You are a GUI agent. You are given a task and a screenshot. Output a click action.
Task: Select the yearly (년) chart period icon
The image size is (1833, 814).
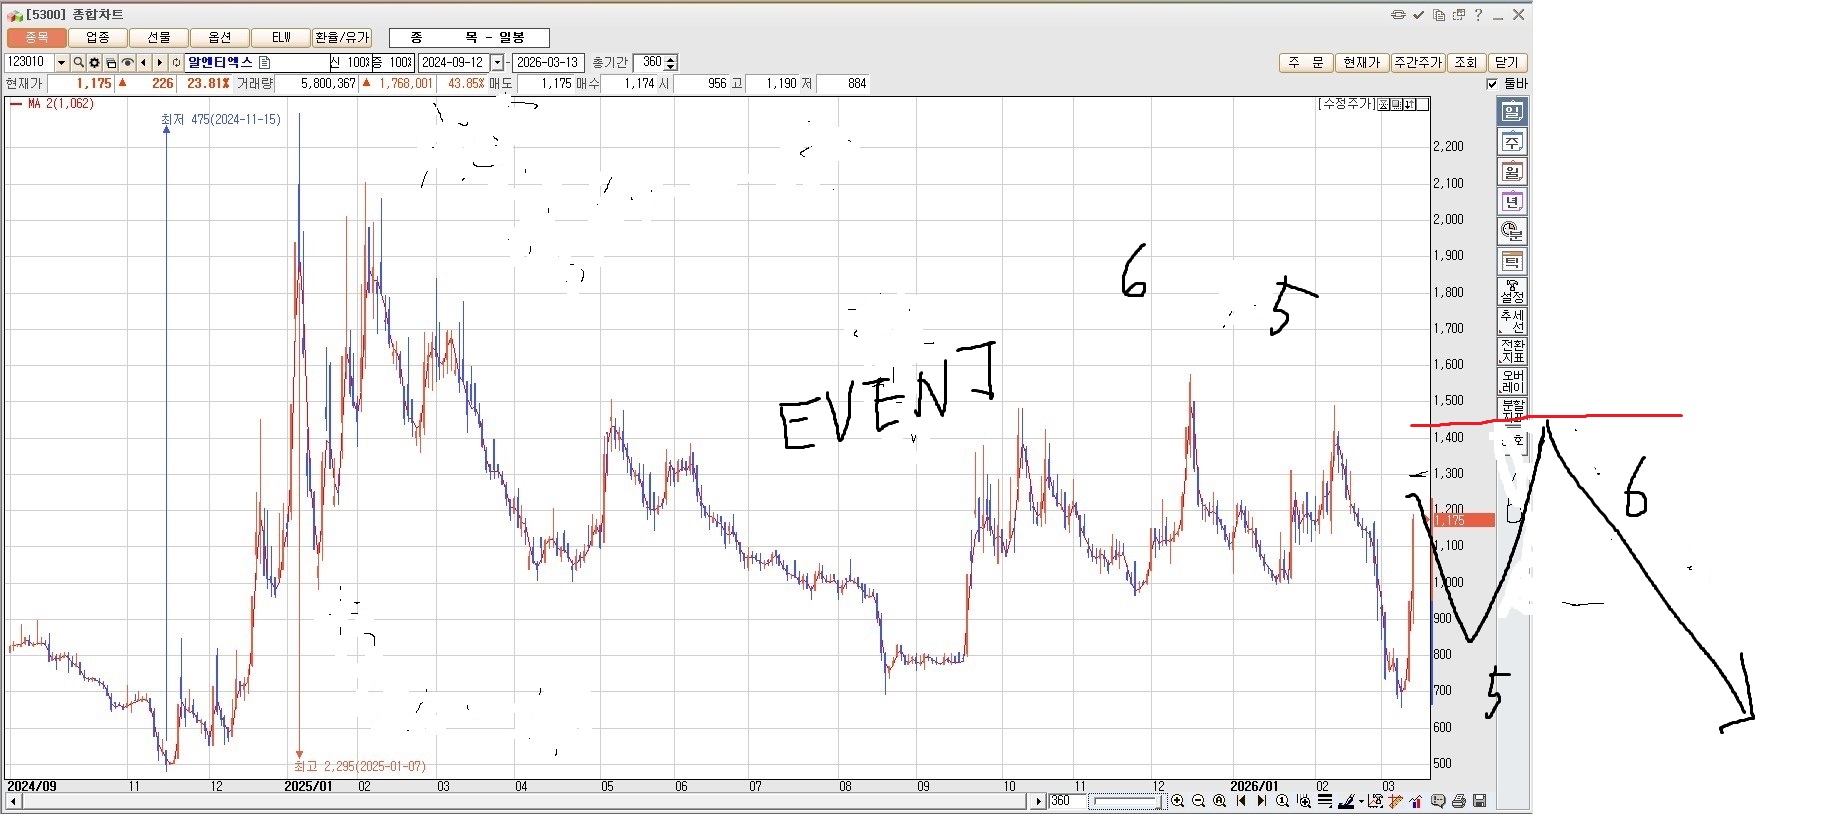(1512, 202)
